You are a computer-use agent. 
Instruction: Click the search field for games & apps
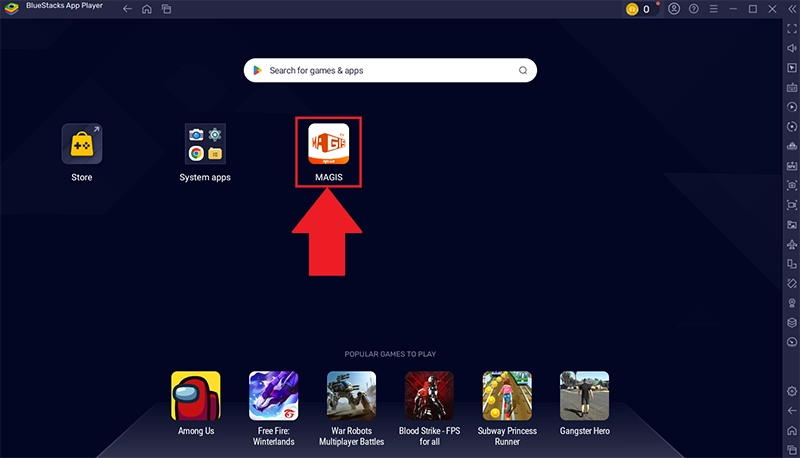click(390, 70)
